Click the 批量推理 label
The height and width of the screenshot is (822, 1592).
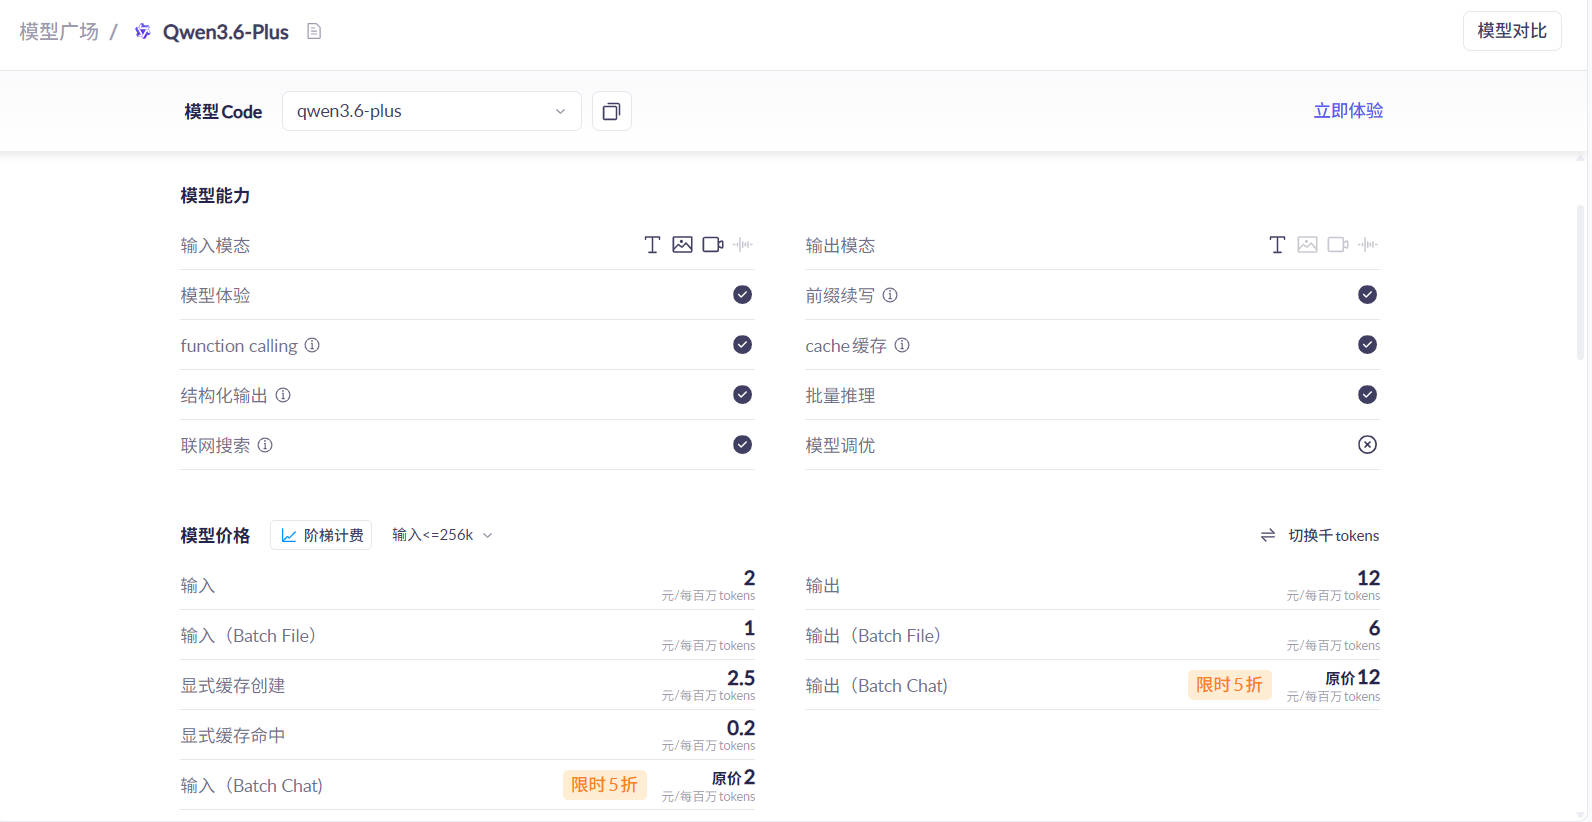point(840,395)
